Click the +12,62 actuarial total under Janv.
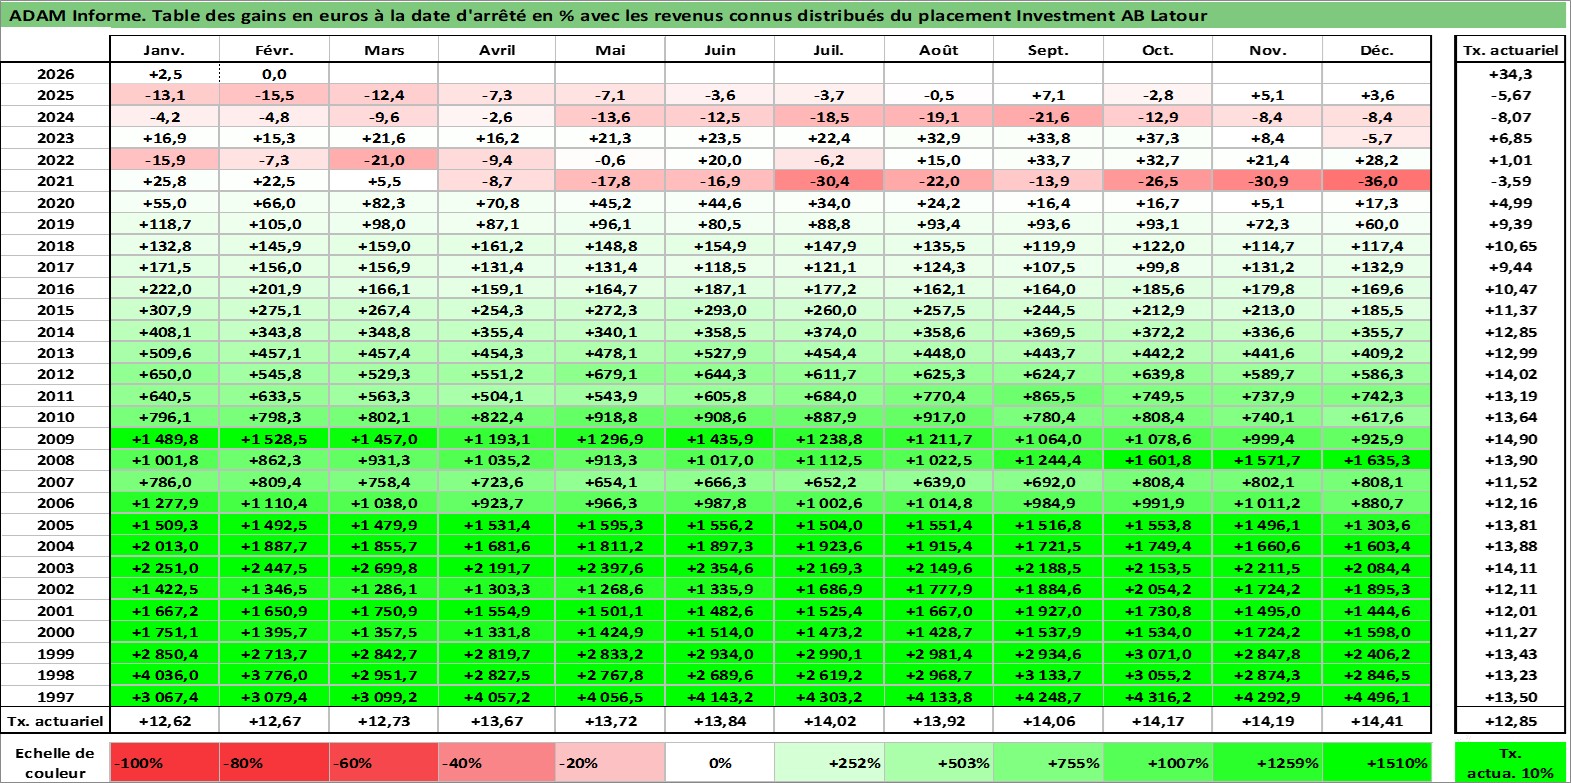 (x=164, y=720)
